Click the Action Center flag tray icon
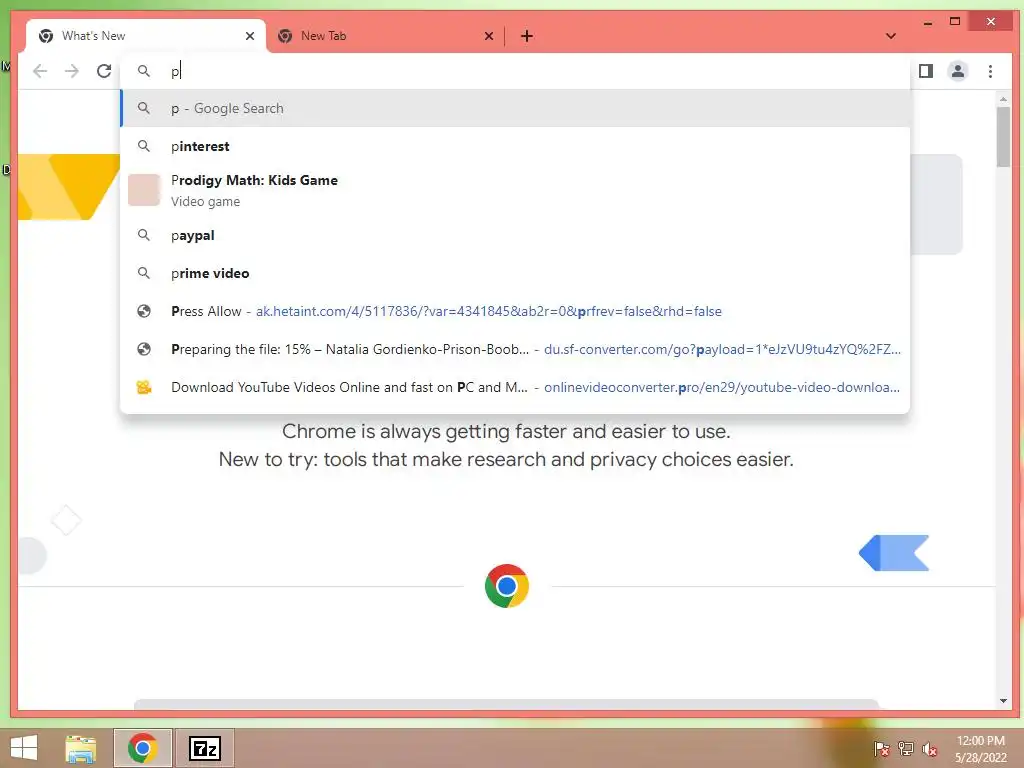This screenshot has height=768, width=1024. [x=881, y=749]
